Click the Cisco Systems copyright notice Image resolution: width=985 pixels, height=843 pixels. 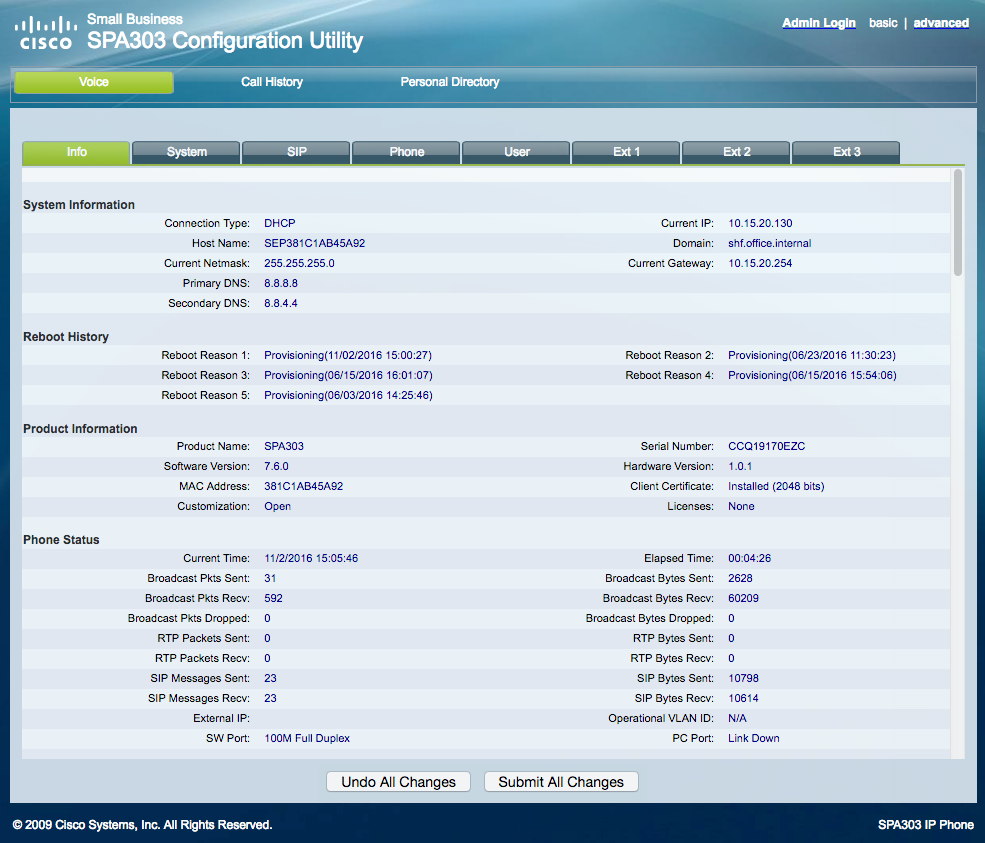[142, 825]
